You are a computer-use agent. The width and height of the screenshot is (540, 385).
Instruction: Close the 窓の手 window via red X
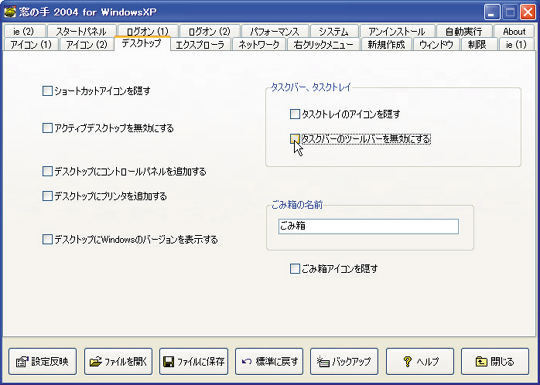coord(528,13)
